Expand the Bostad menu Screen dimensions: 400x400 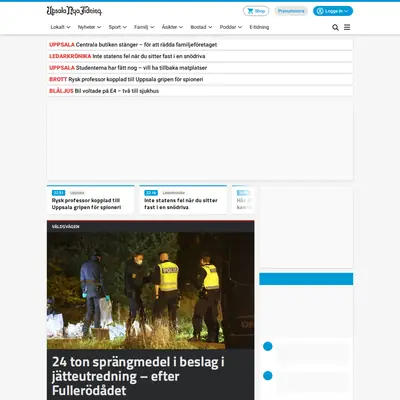tap(201, 27)
